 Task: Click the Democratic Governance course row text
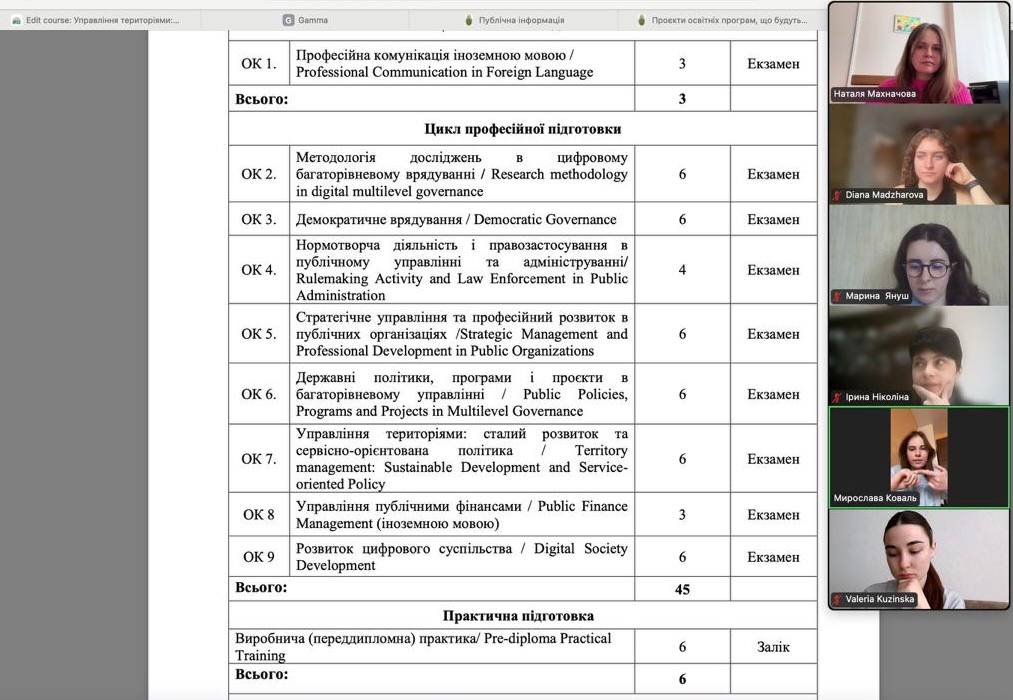tap(456, 220)
